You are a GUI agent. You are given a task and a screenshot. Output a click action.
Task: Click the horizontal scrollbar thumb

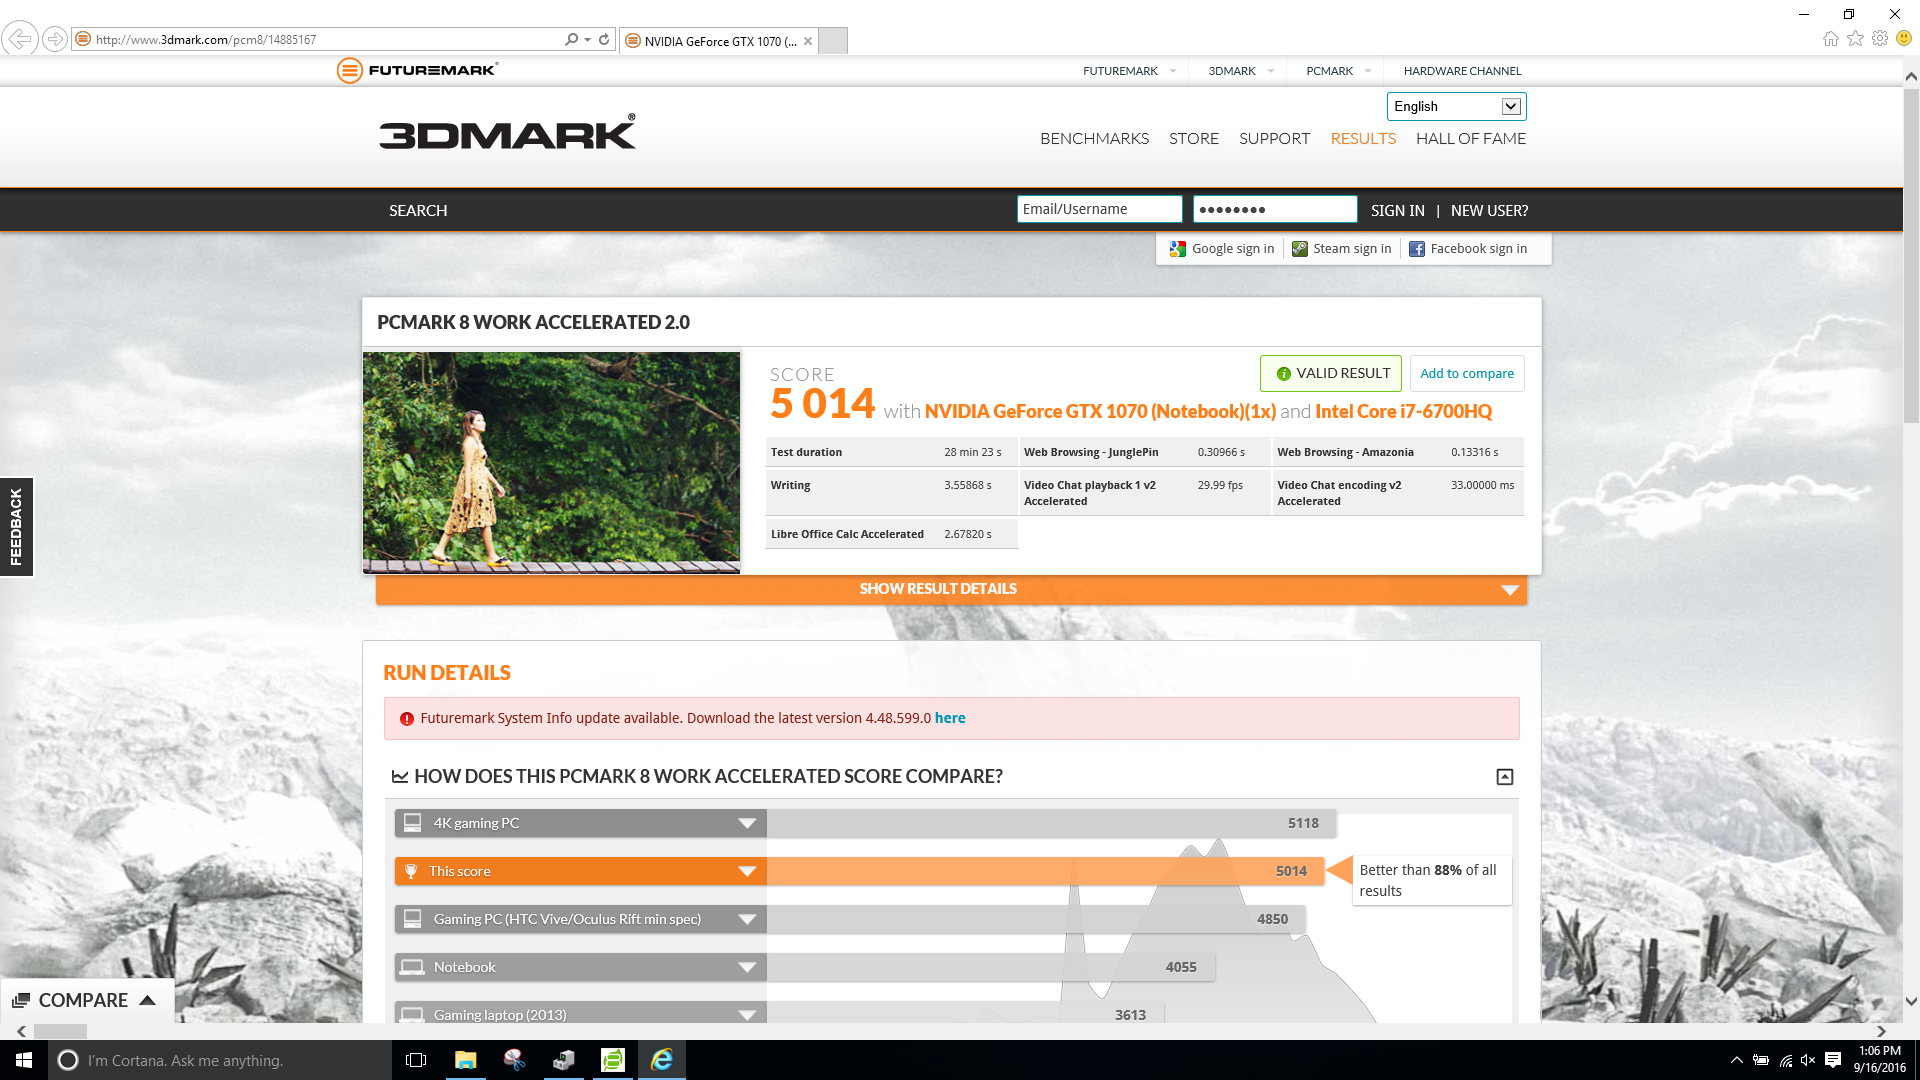[x=61, y=1031]
